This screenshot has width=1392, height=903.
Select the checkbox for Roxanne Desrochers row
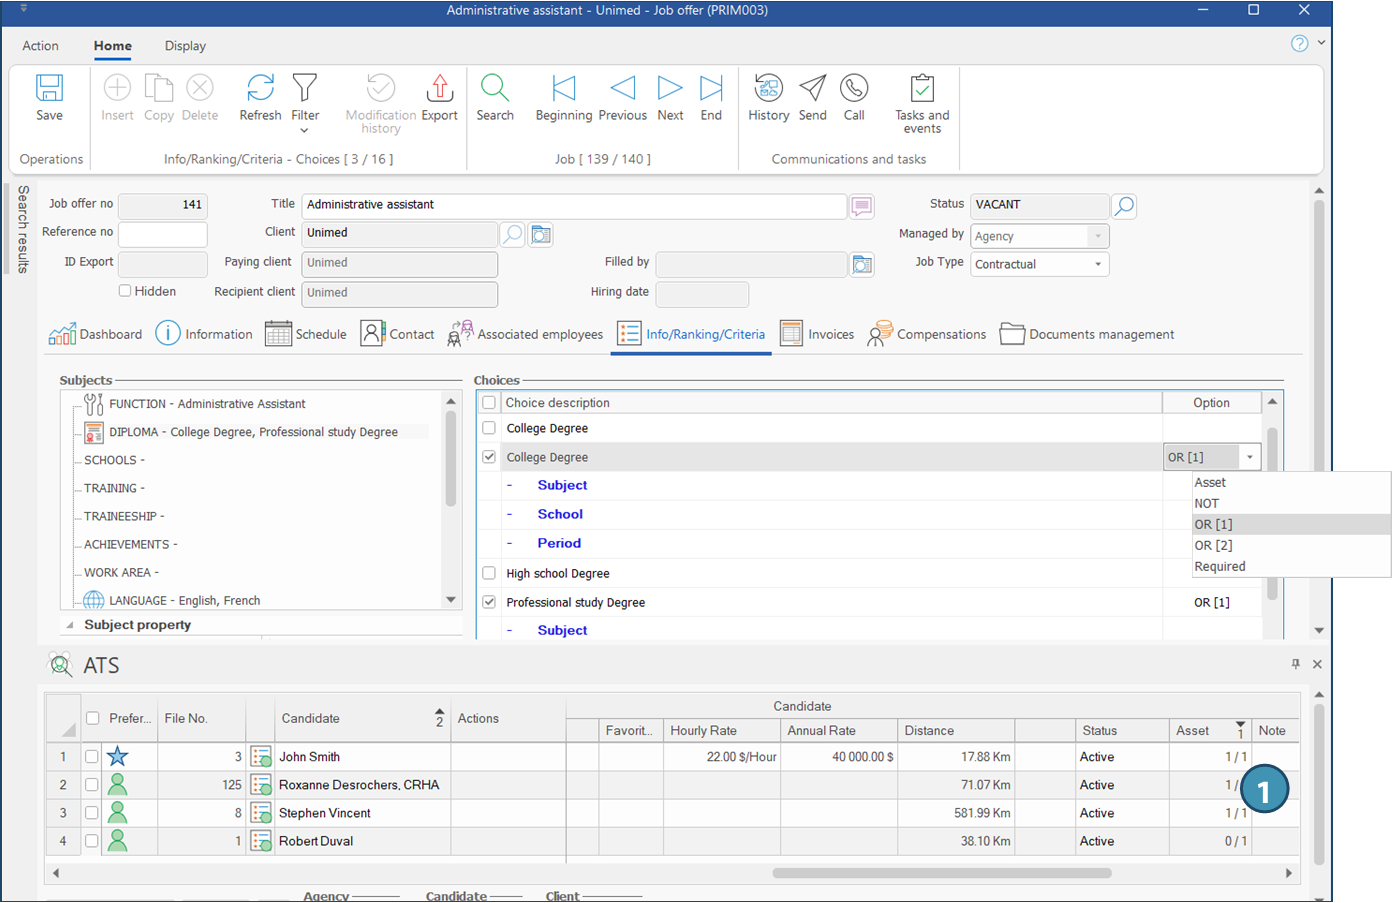tap(92, 785)
